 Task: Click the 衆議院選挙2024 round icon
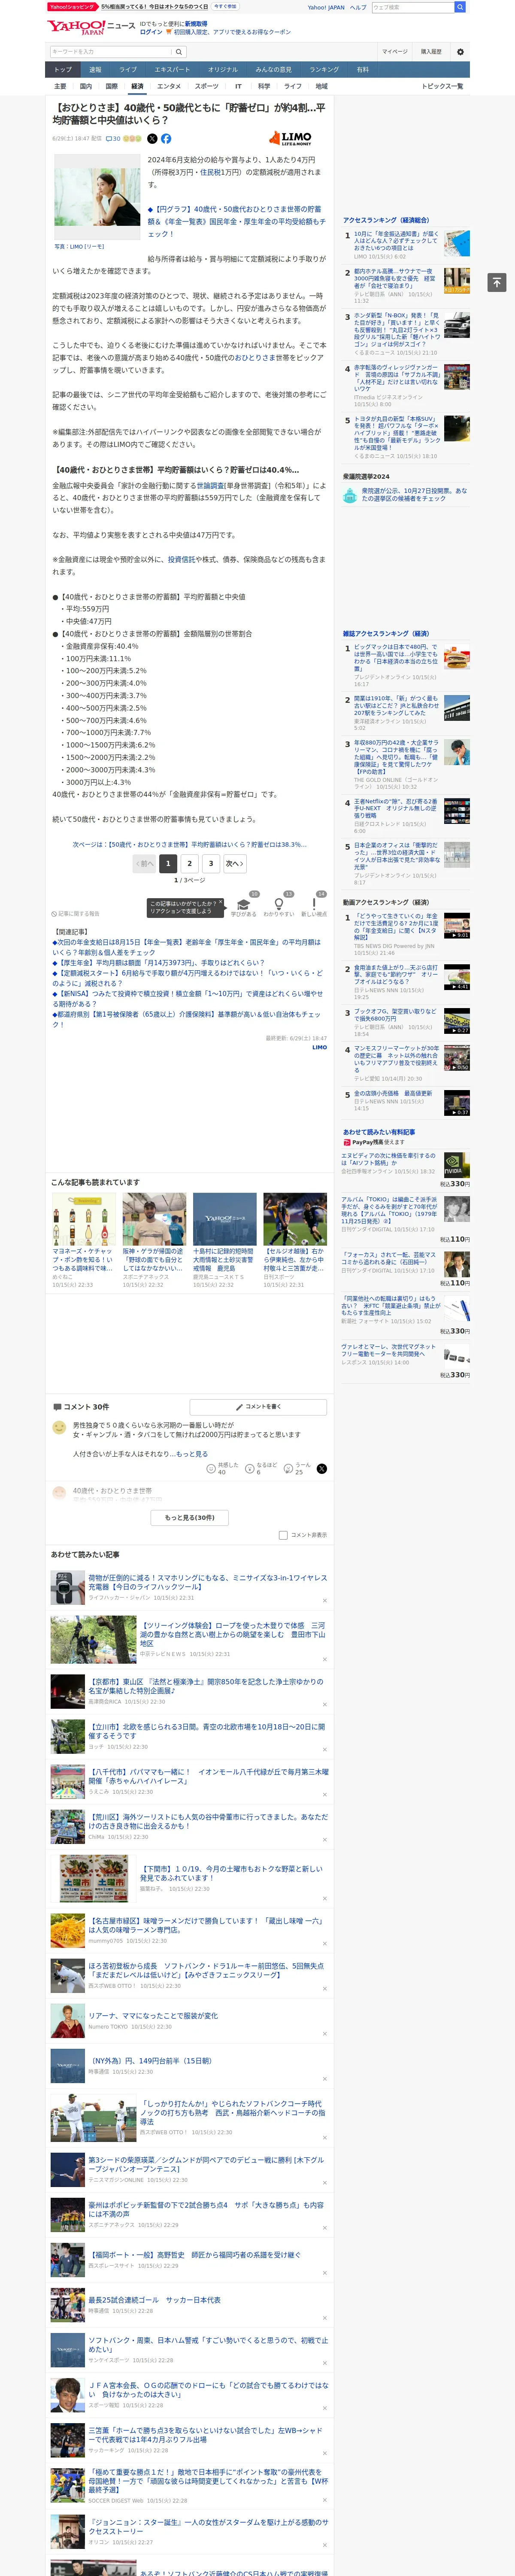coord(350,495)
